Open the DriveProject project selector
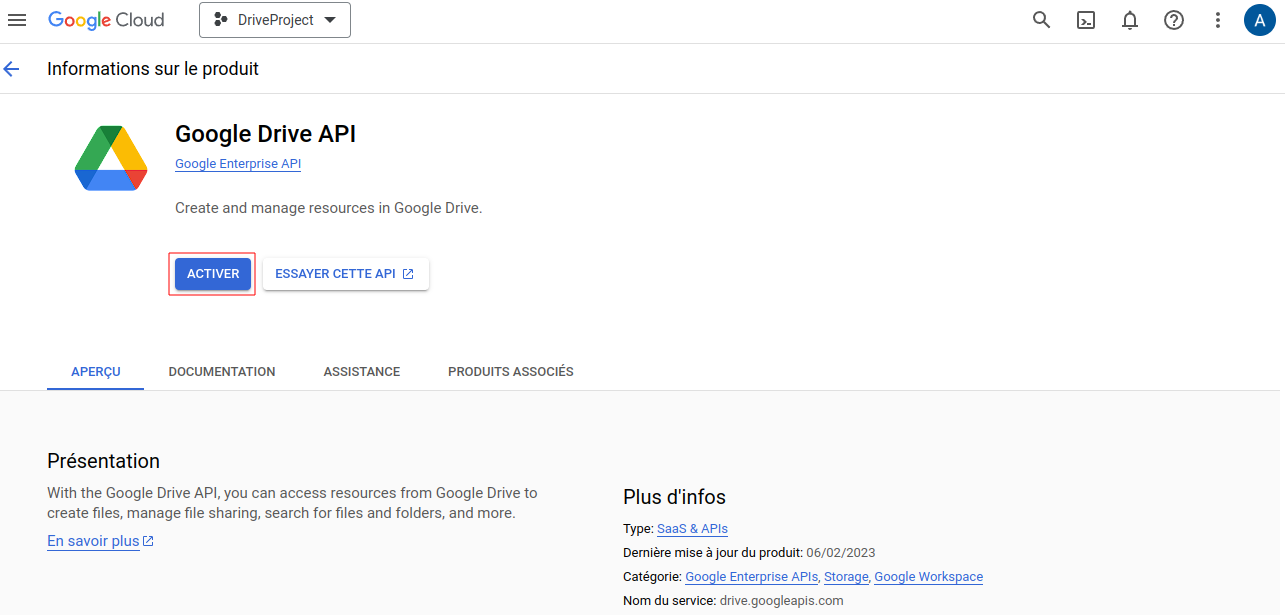Screen dimensions: 1285x615 [x=274, y=19]
